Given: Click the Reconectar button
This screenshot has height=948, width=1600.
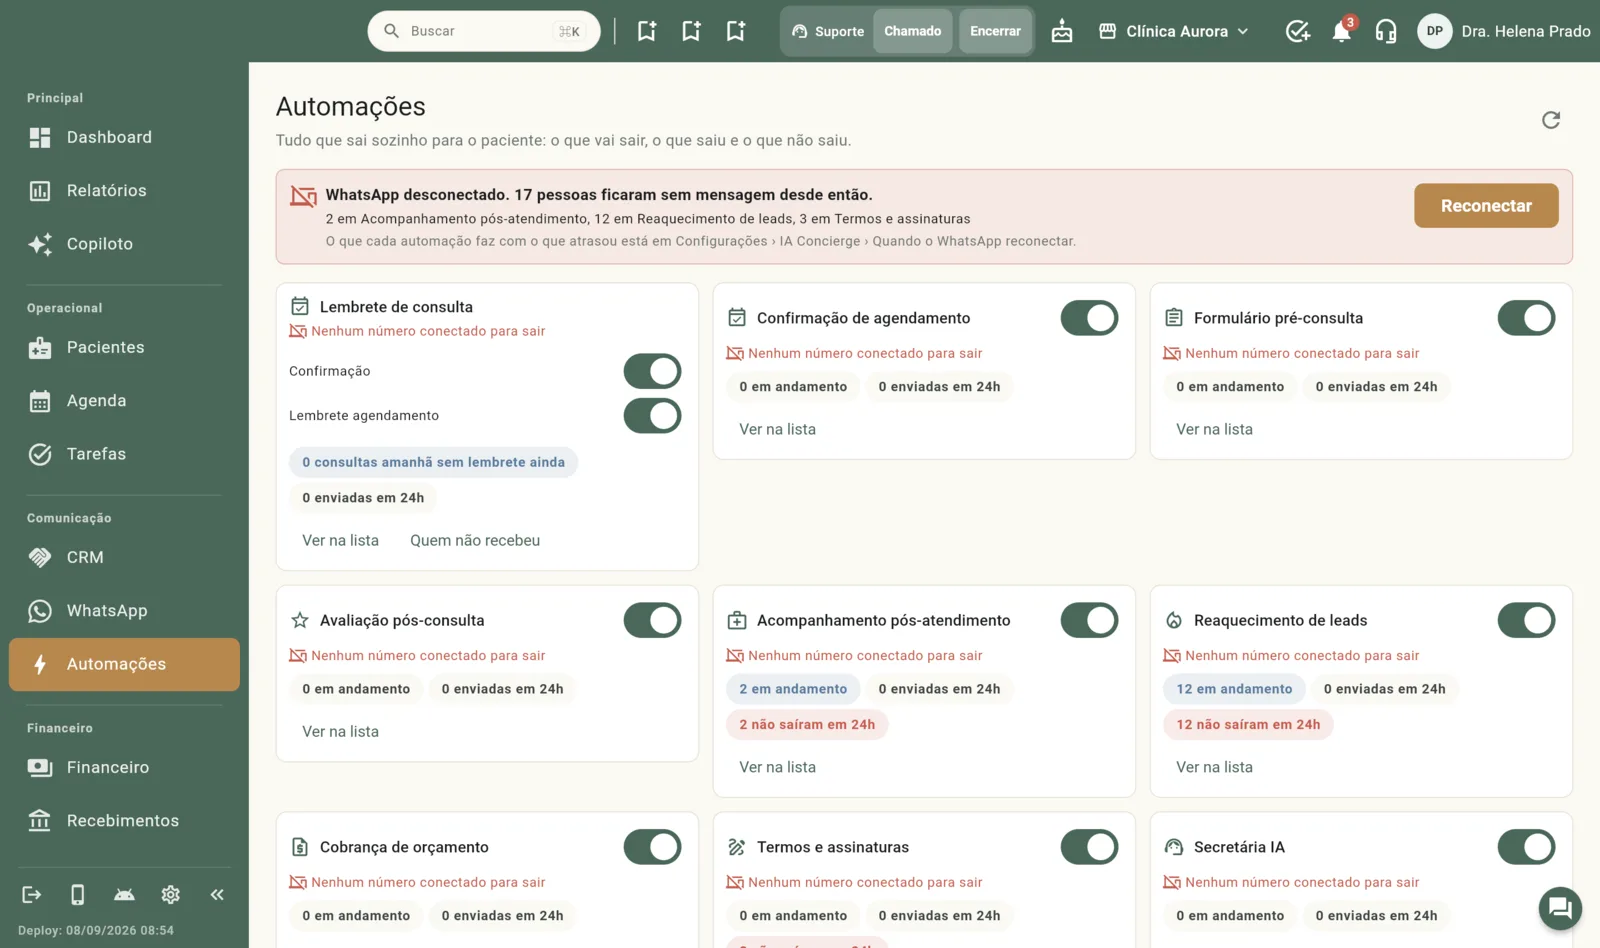Looking at the screenshot, I should point(1486,205).
